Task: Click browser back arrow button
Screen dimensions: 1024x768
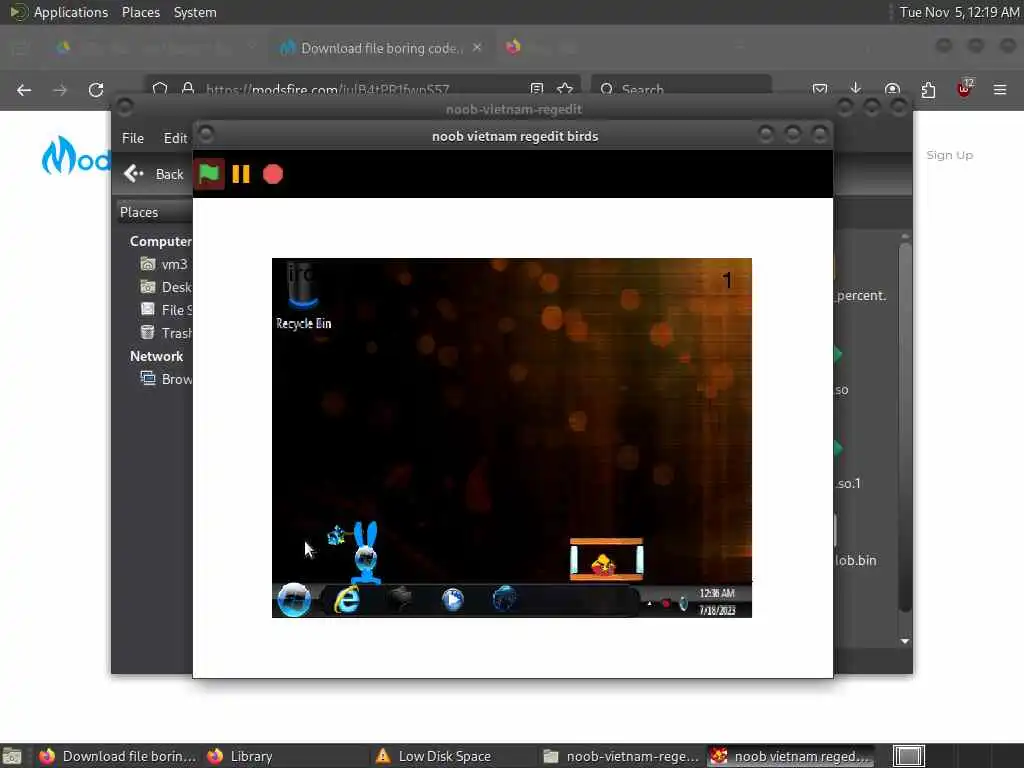Action: 24,89
